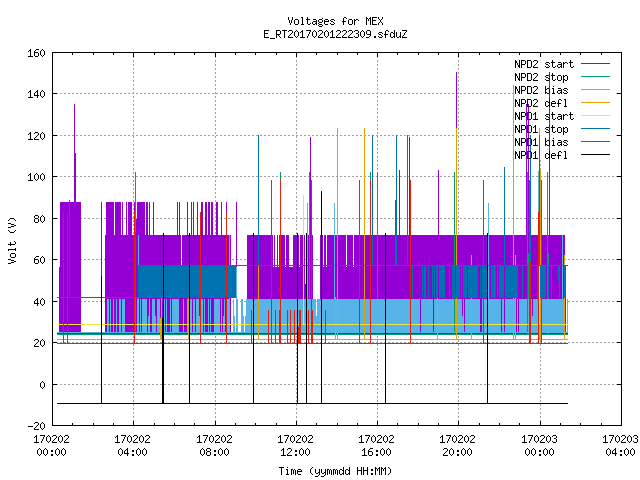The image size is (640, 480).
Task: Click the 170202 08:00 time tick label
Action: coord(214,446)
